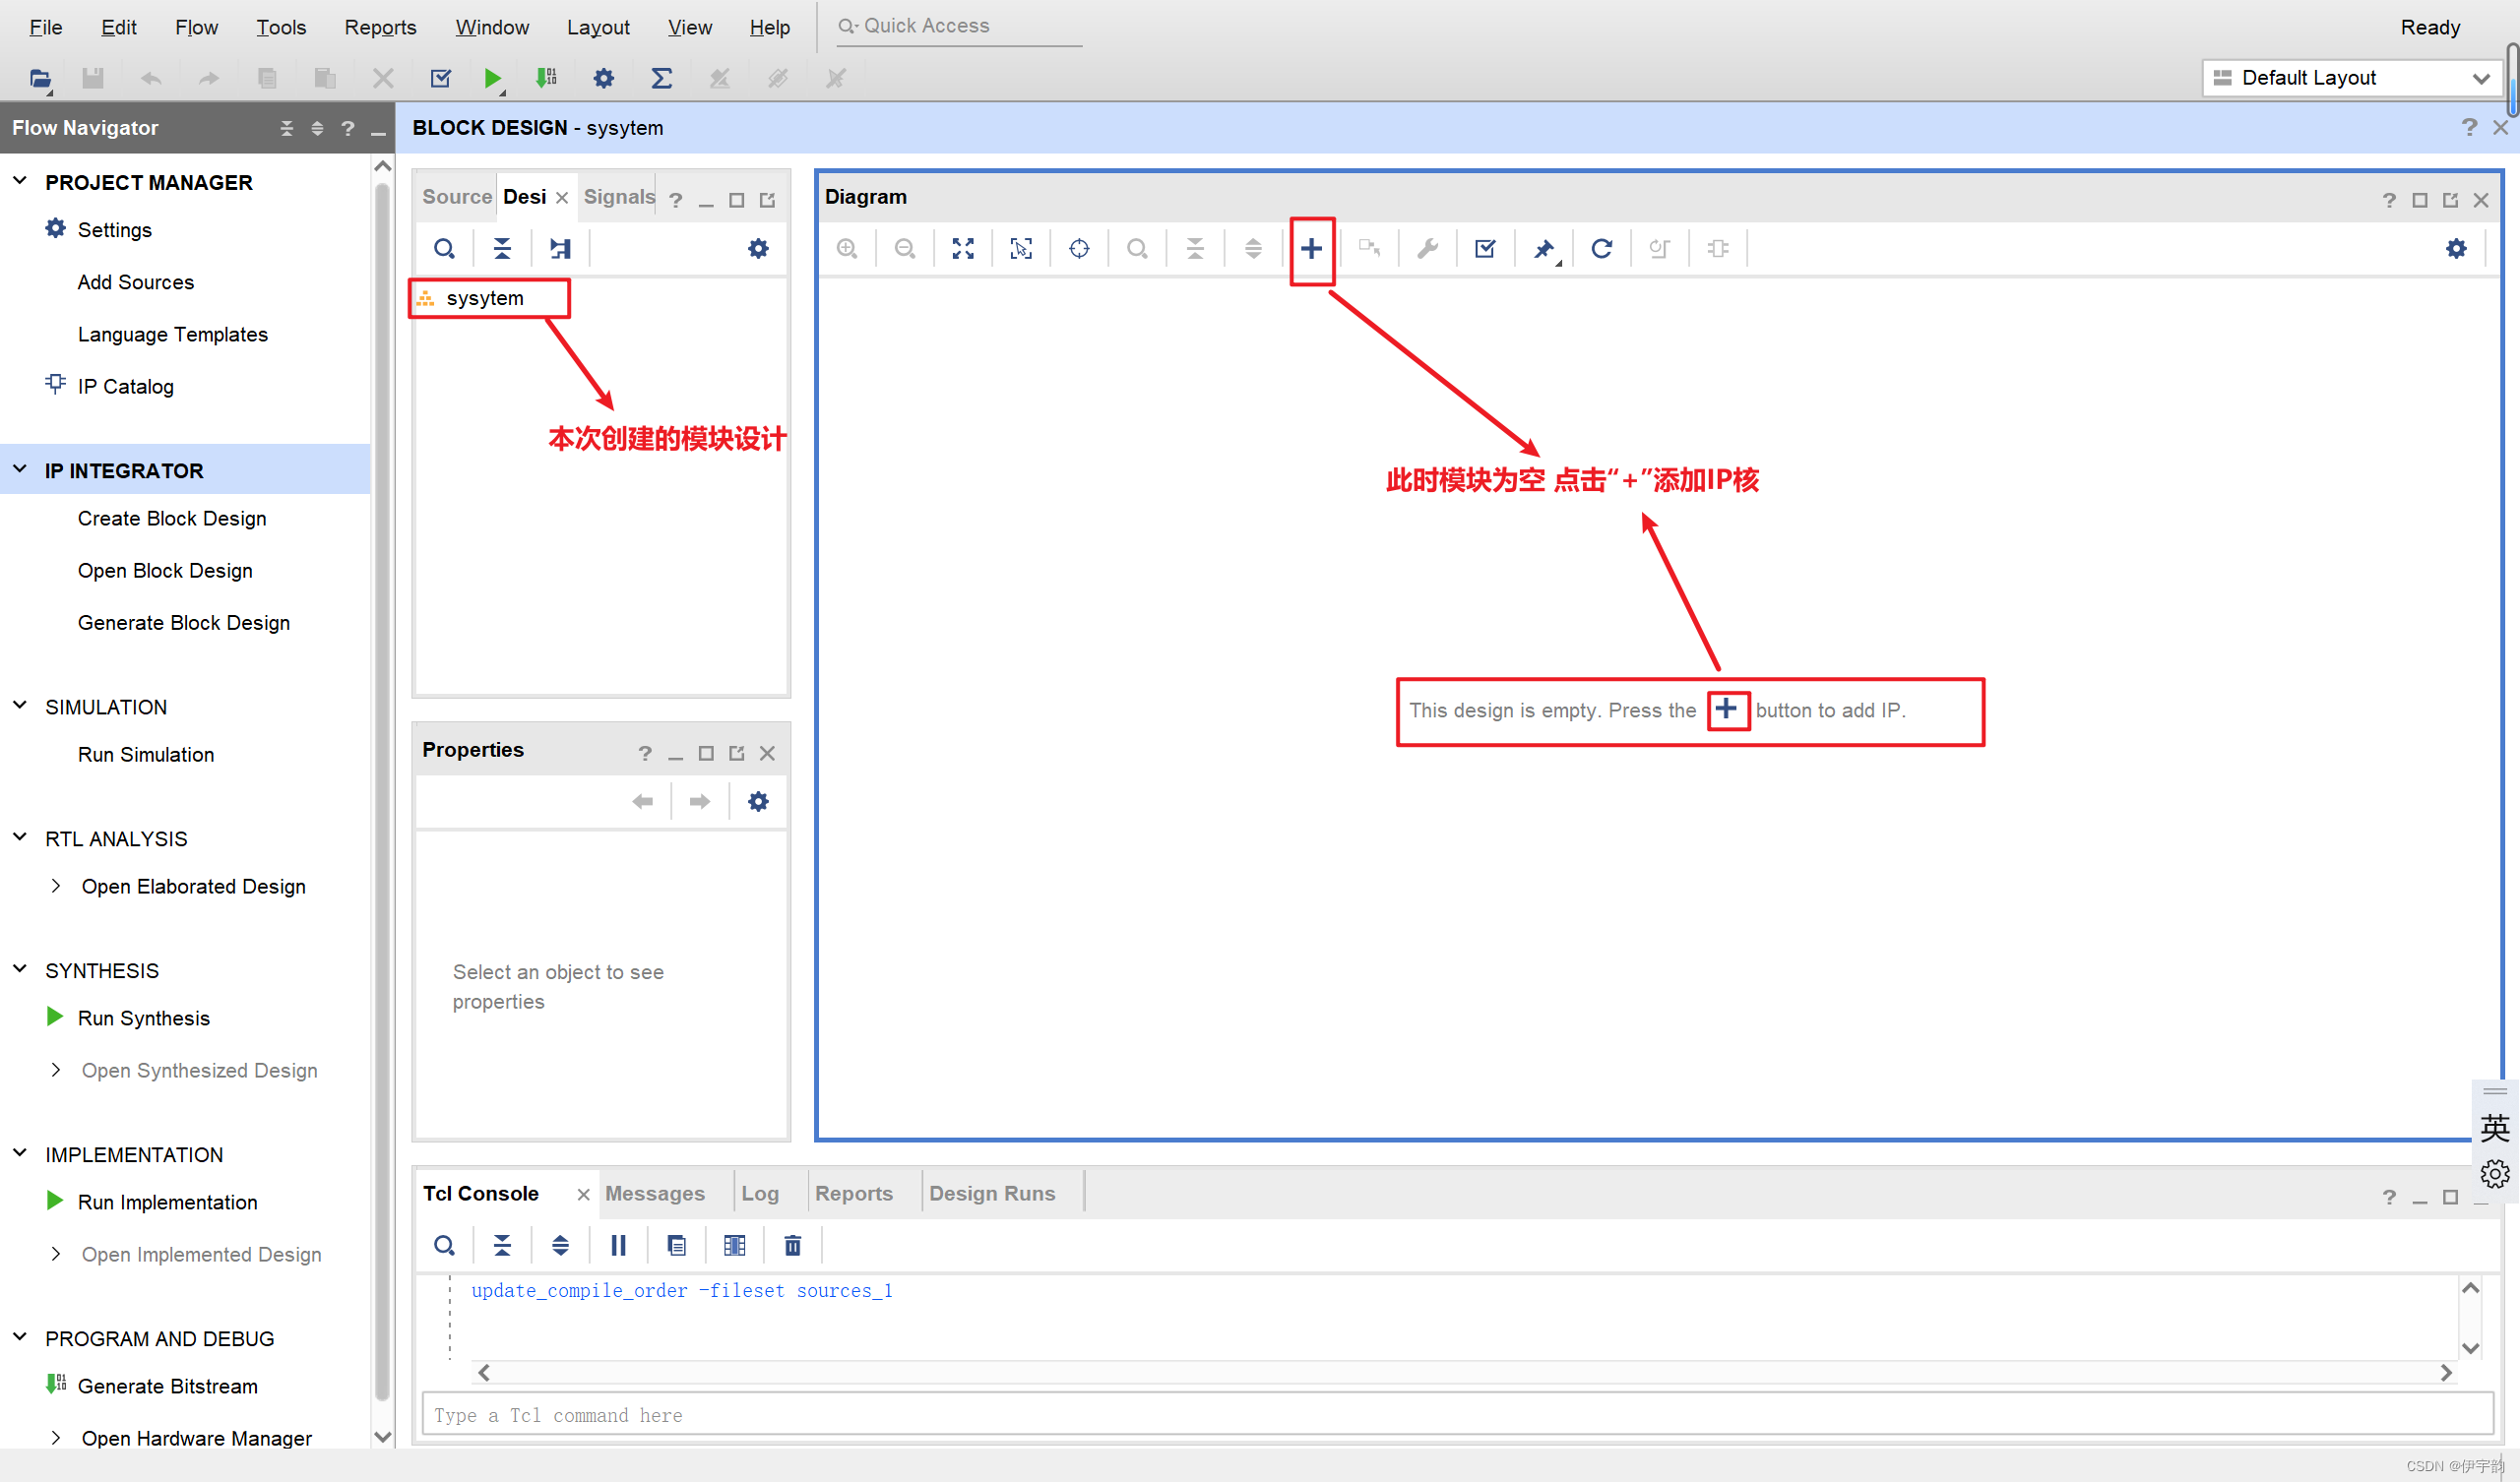
Task: Select the sysytem design tree item
Action: click(485, 298)
